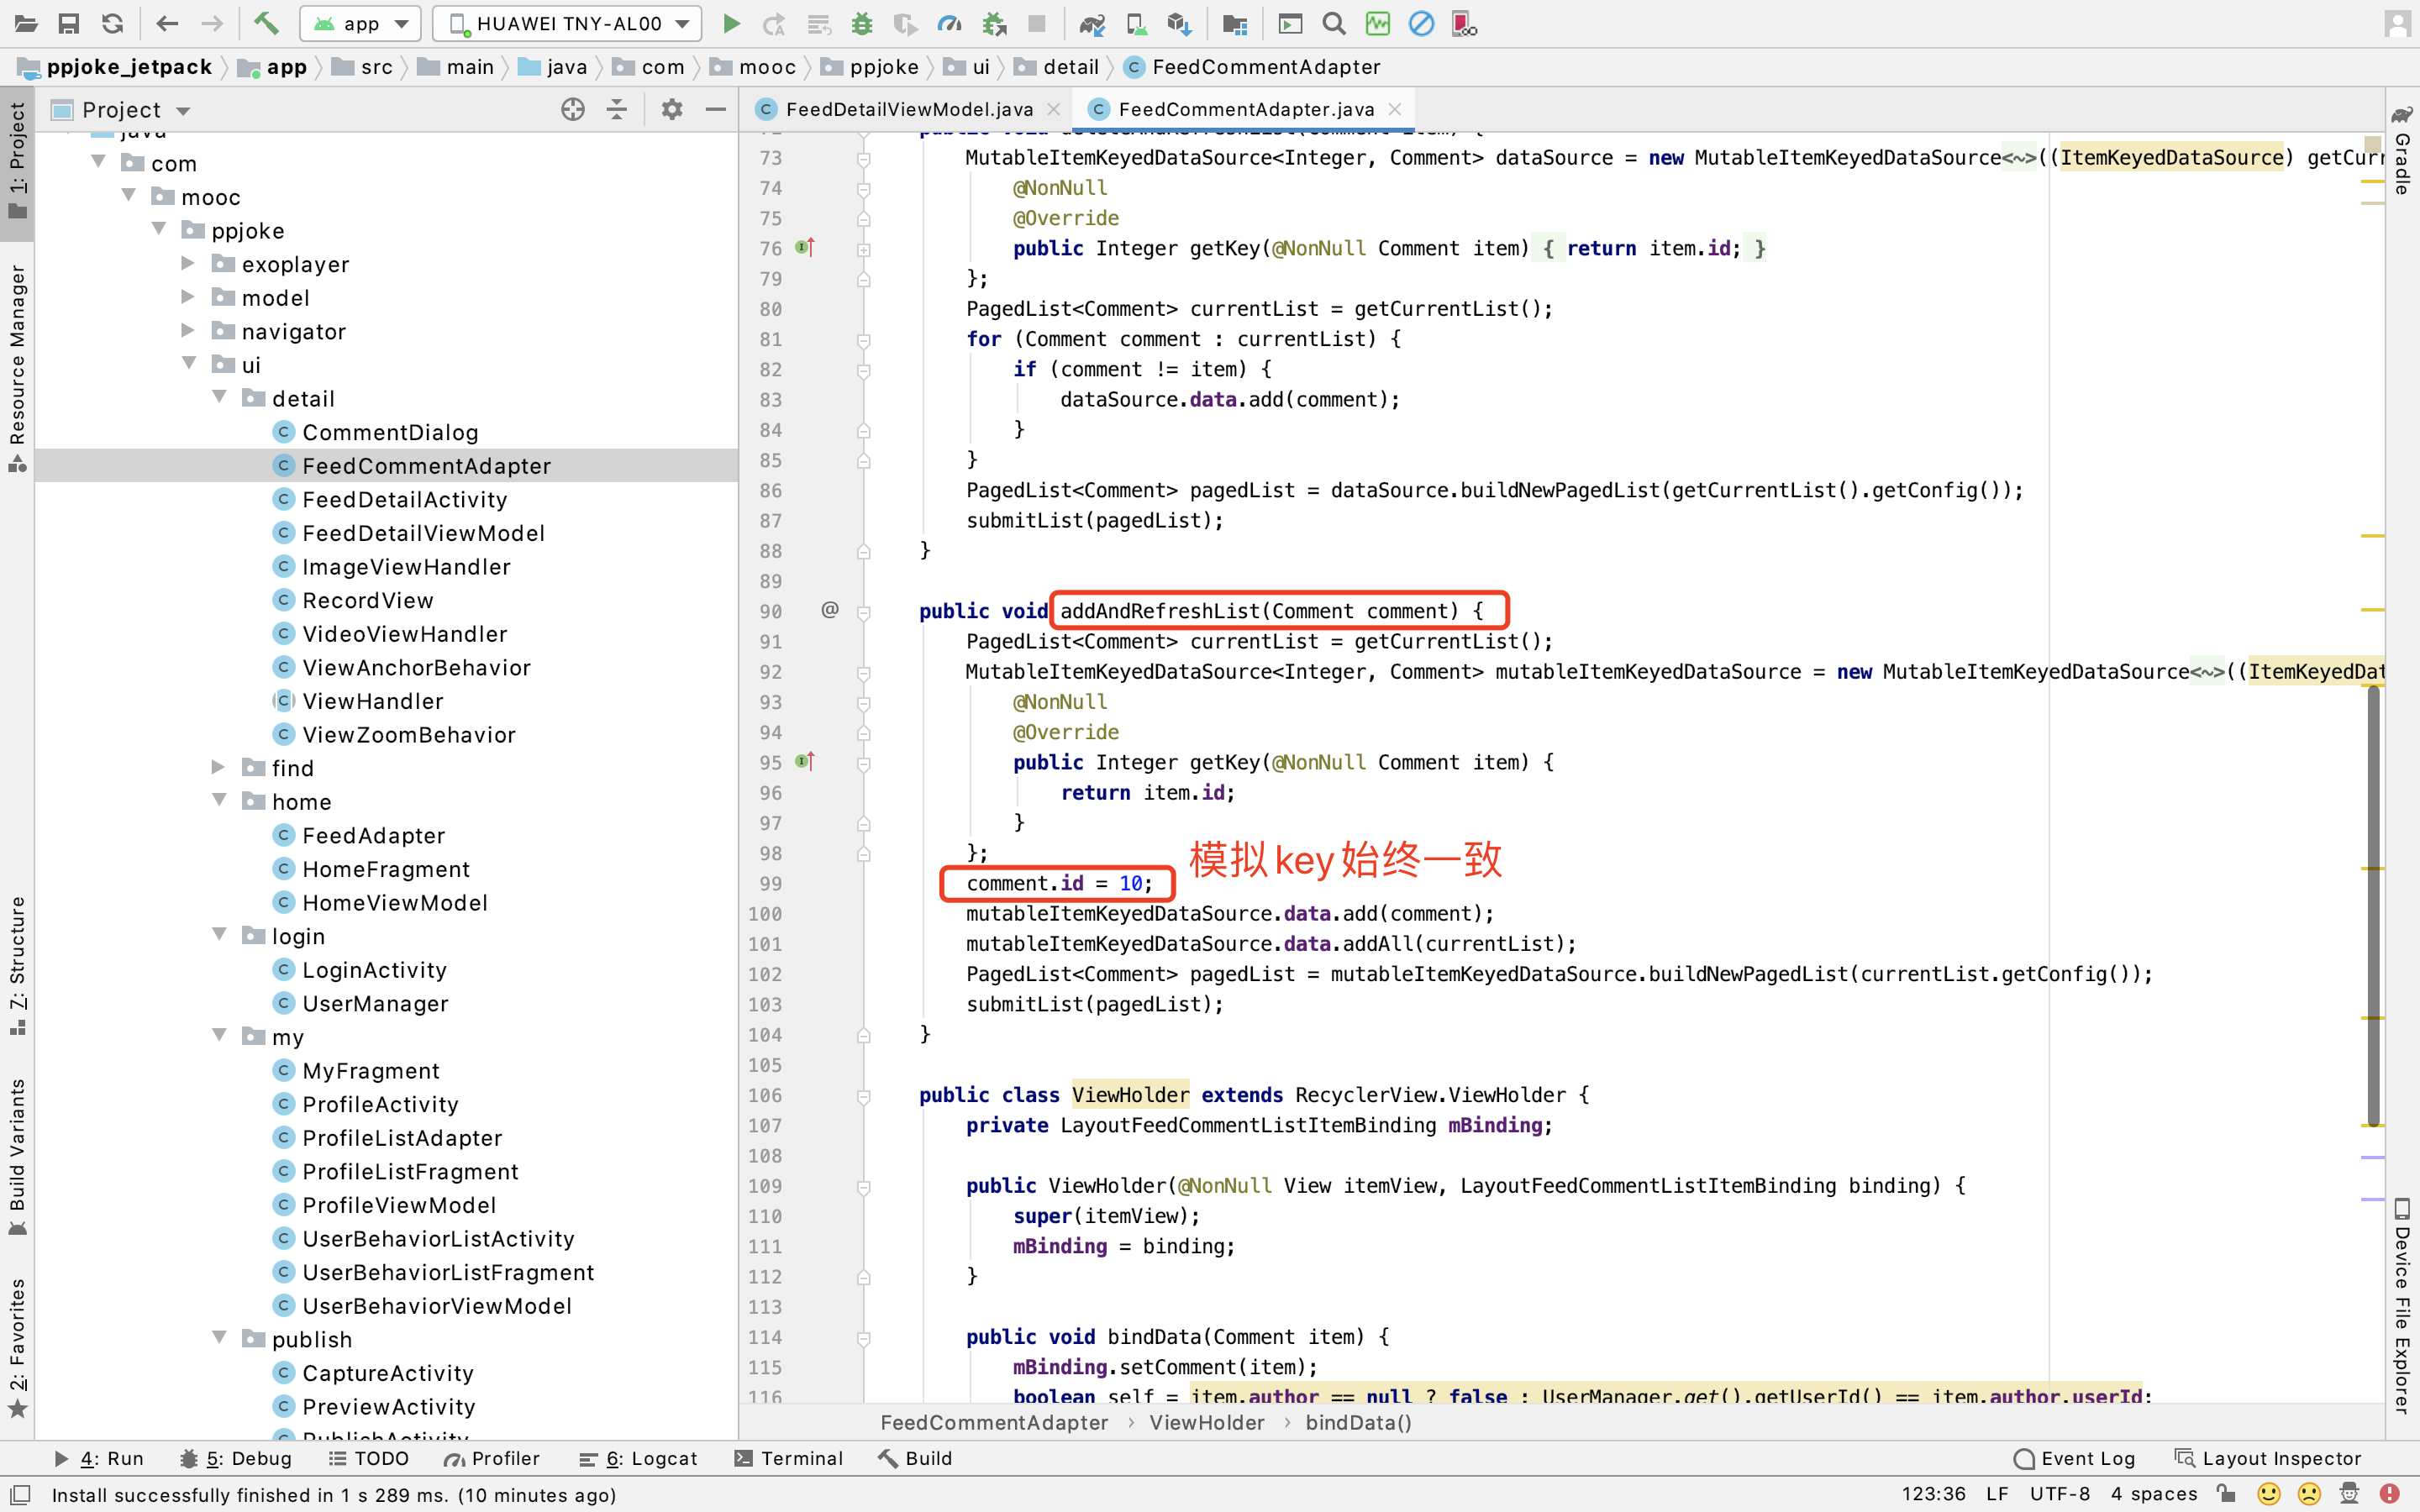Image resolution: width=2420 pixels, height=1512 pixels.
Task: Click the blue prohibited circle icon
Action: [x=1421, y=23]
